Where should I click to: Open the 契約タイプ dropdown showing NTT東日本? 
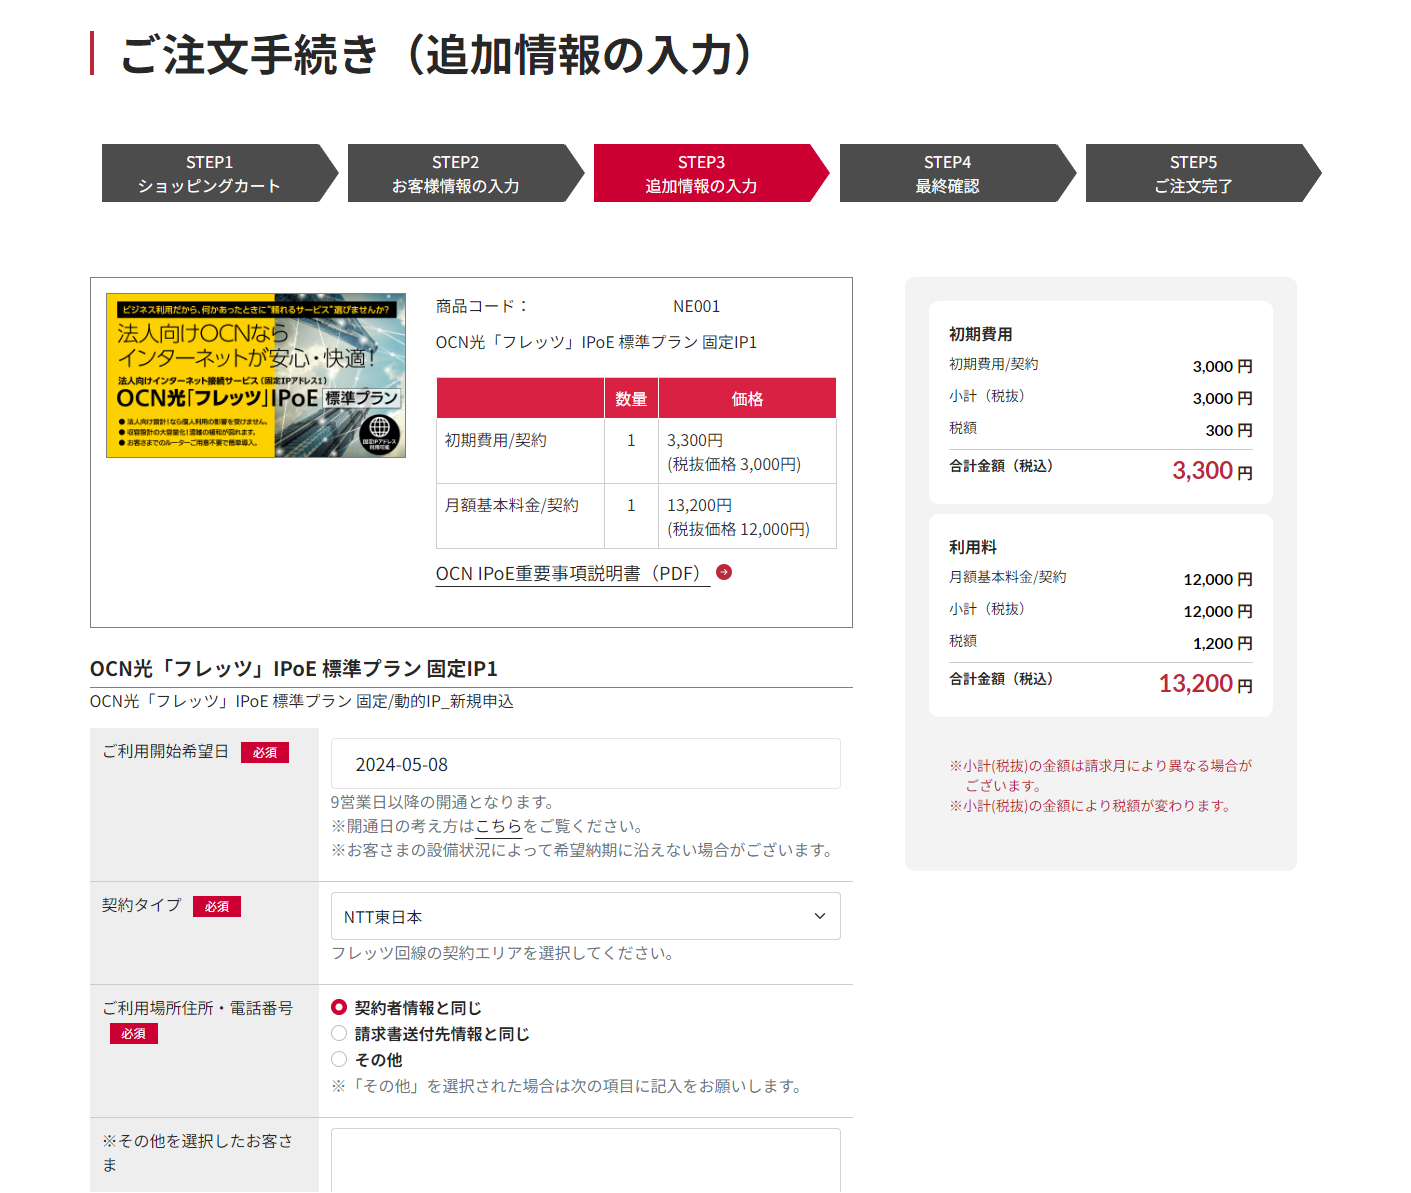[x=585, y=916]
